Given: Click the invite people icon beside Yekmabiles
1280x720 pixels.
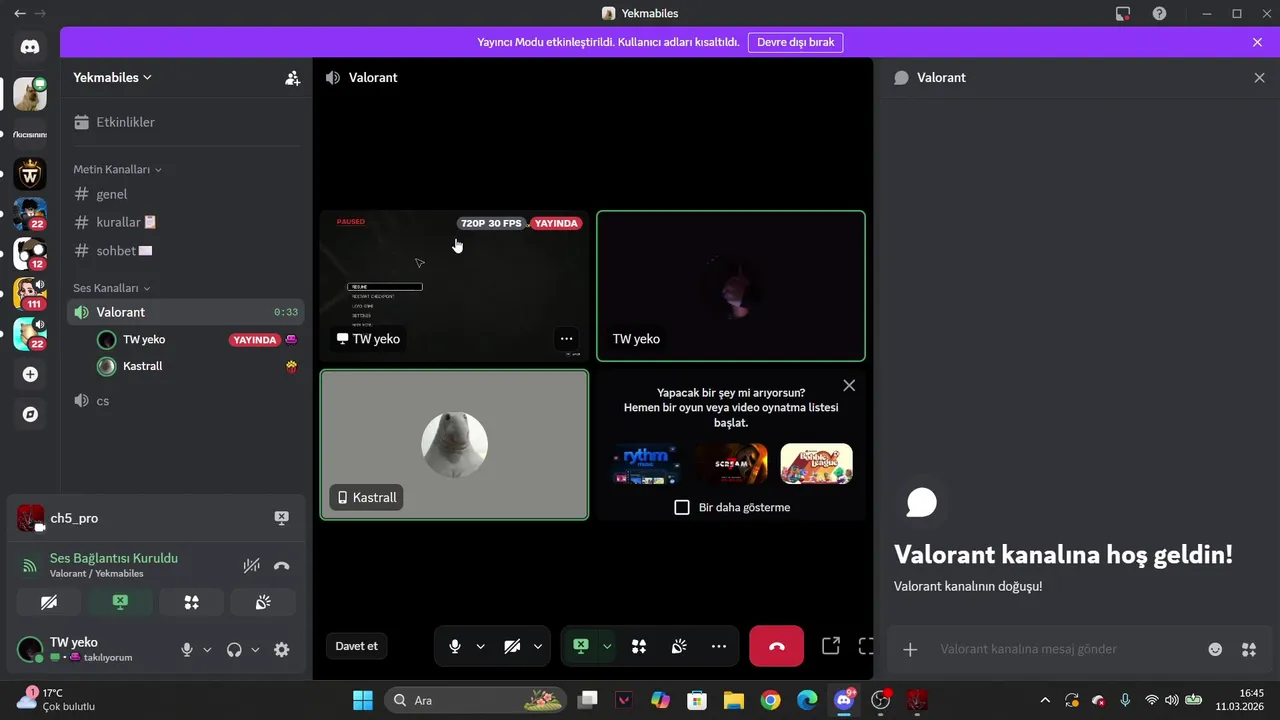Looking at the screenshot, I should pyautogui.click(x=292, y=78).
